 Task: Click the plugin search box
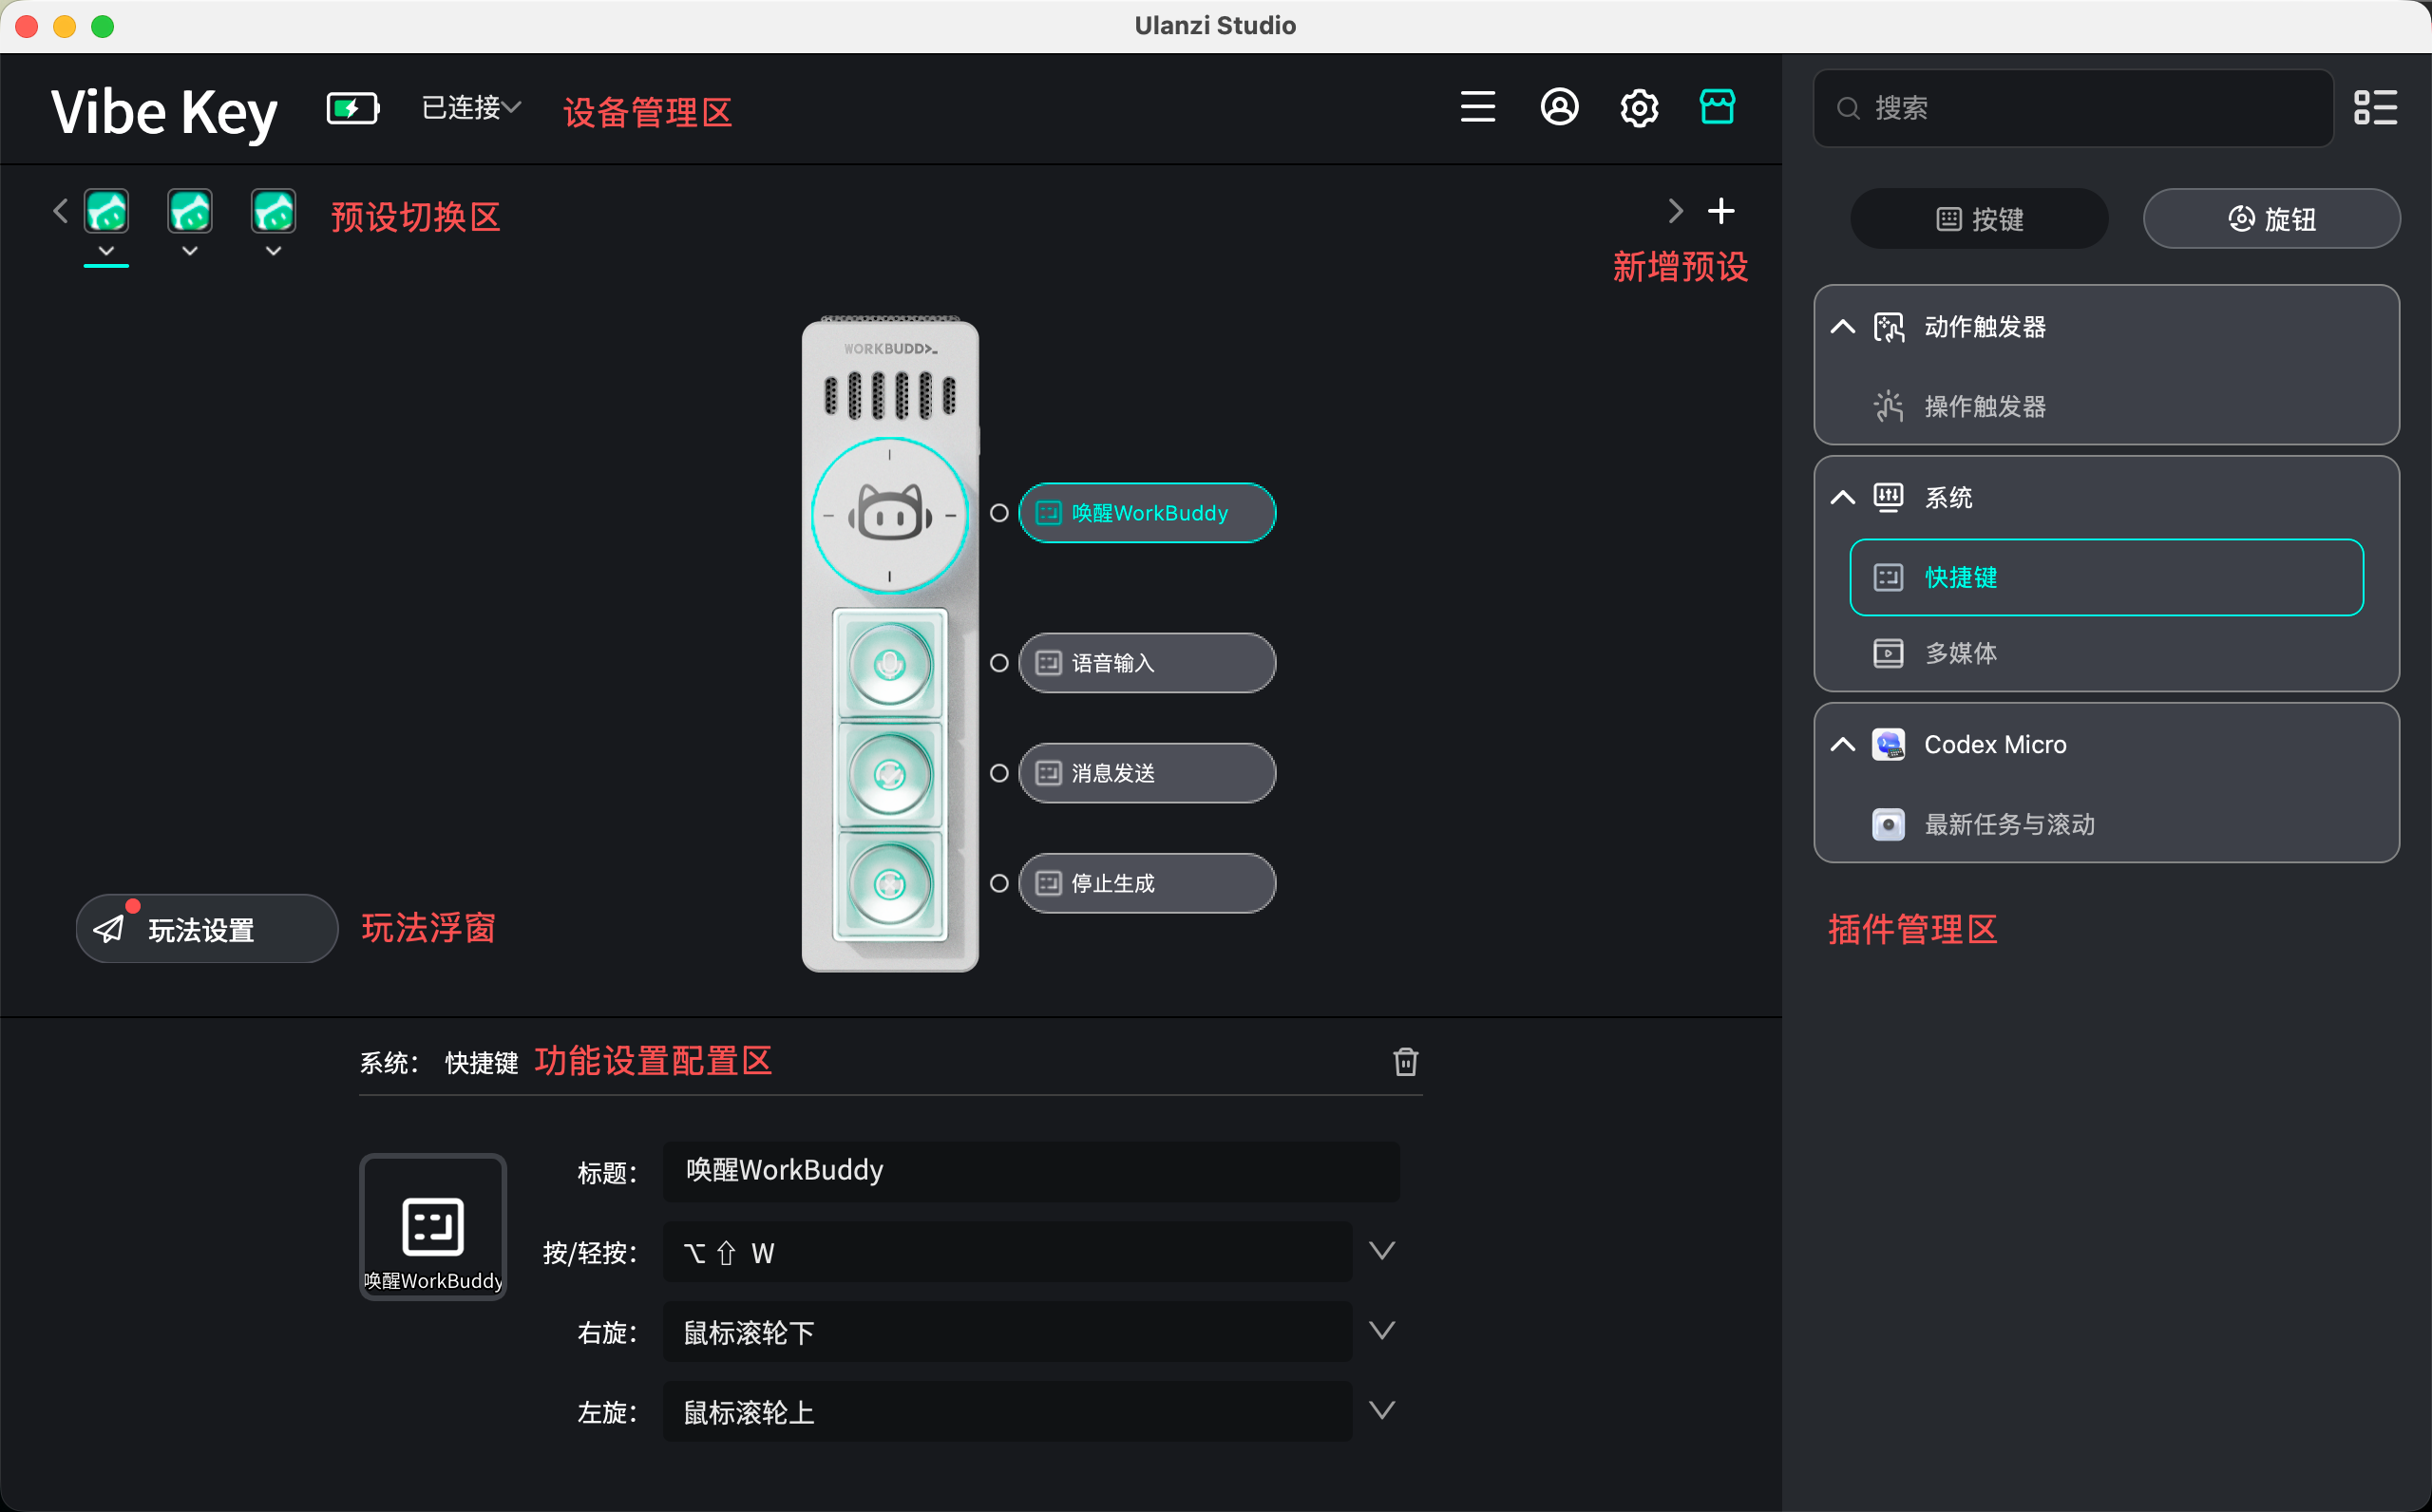click(x=2073, y=108)
